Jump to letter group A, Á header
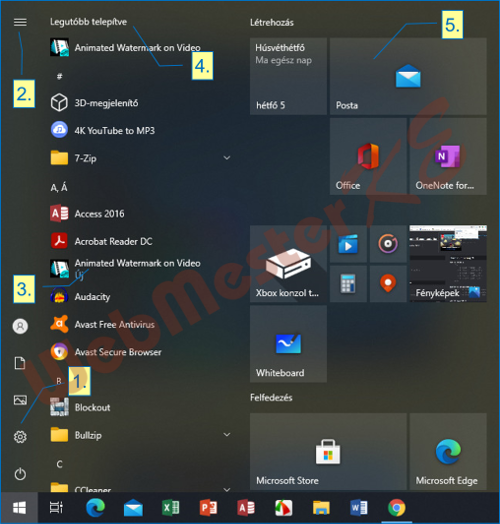This screenshot has height=524, width=500. coord(59,188)
